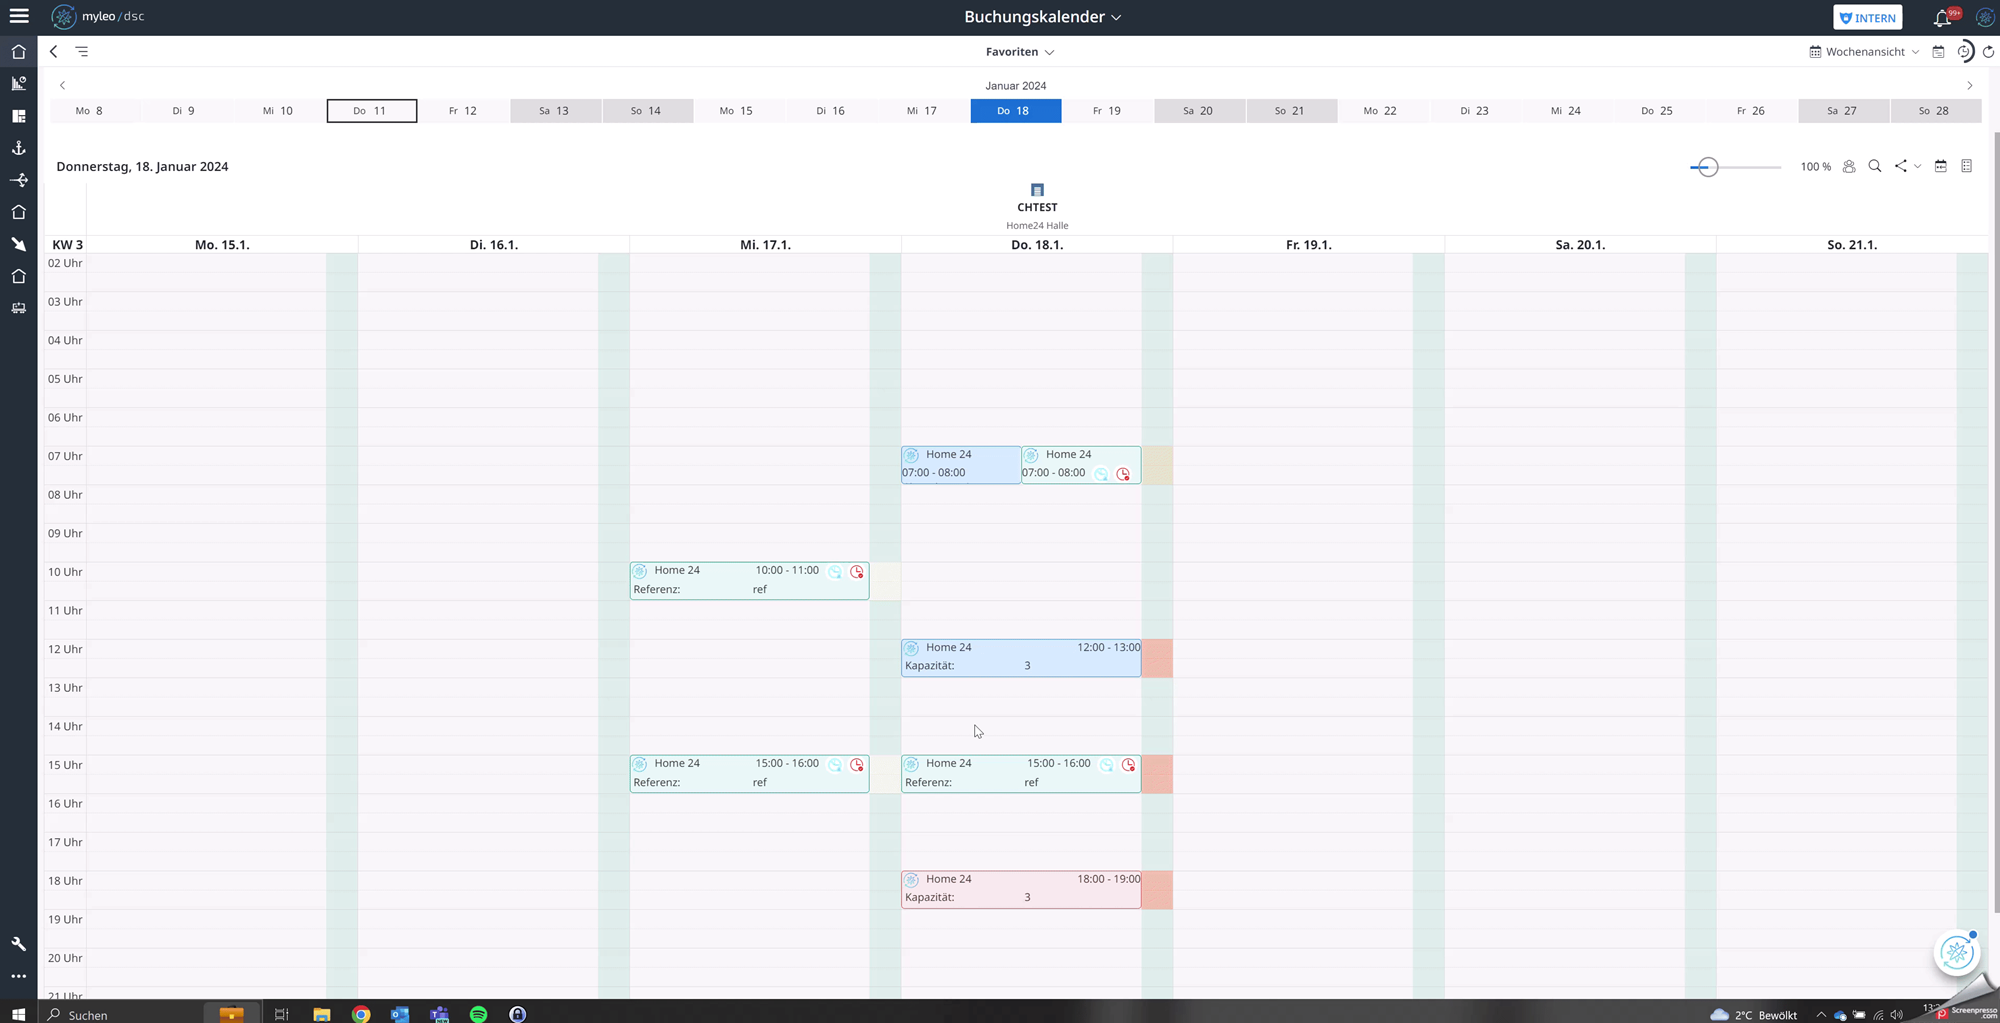Click clock icon on Do 15:00 - 16:00 booking

click(1129, 765)
